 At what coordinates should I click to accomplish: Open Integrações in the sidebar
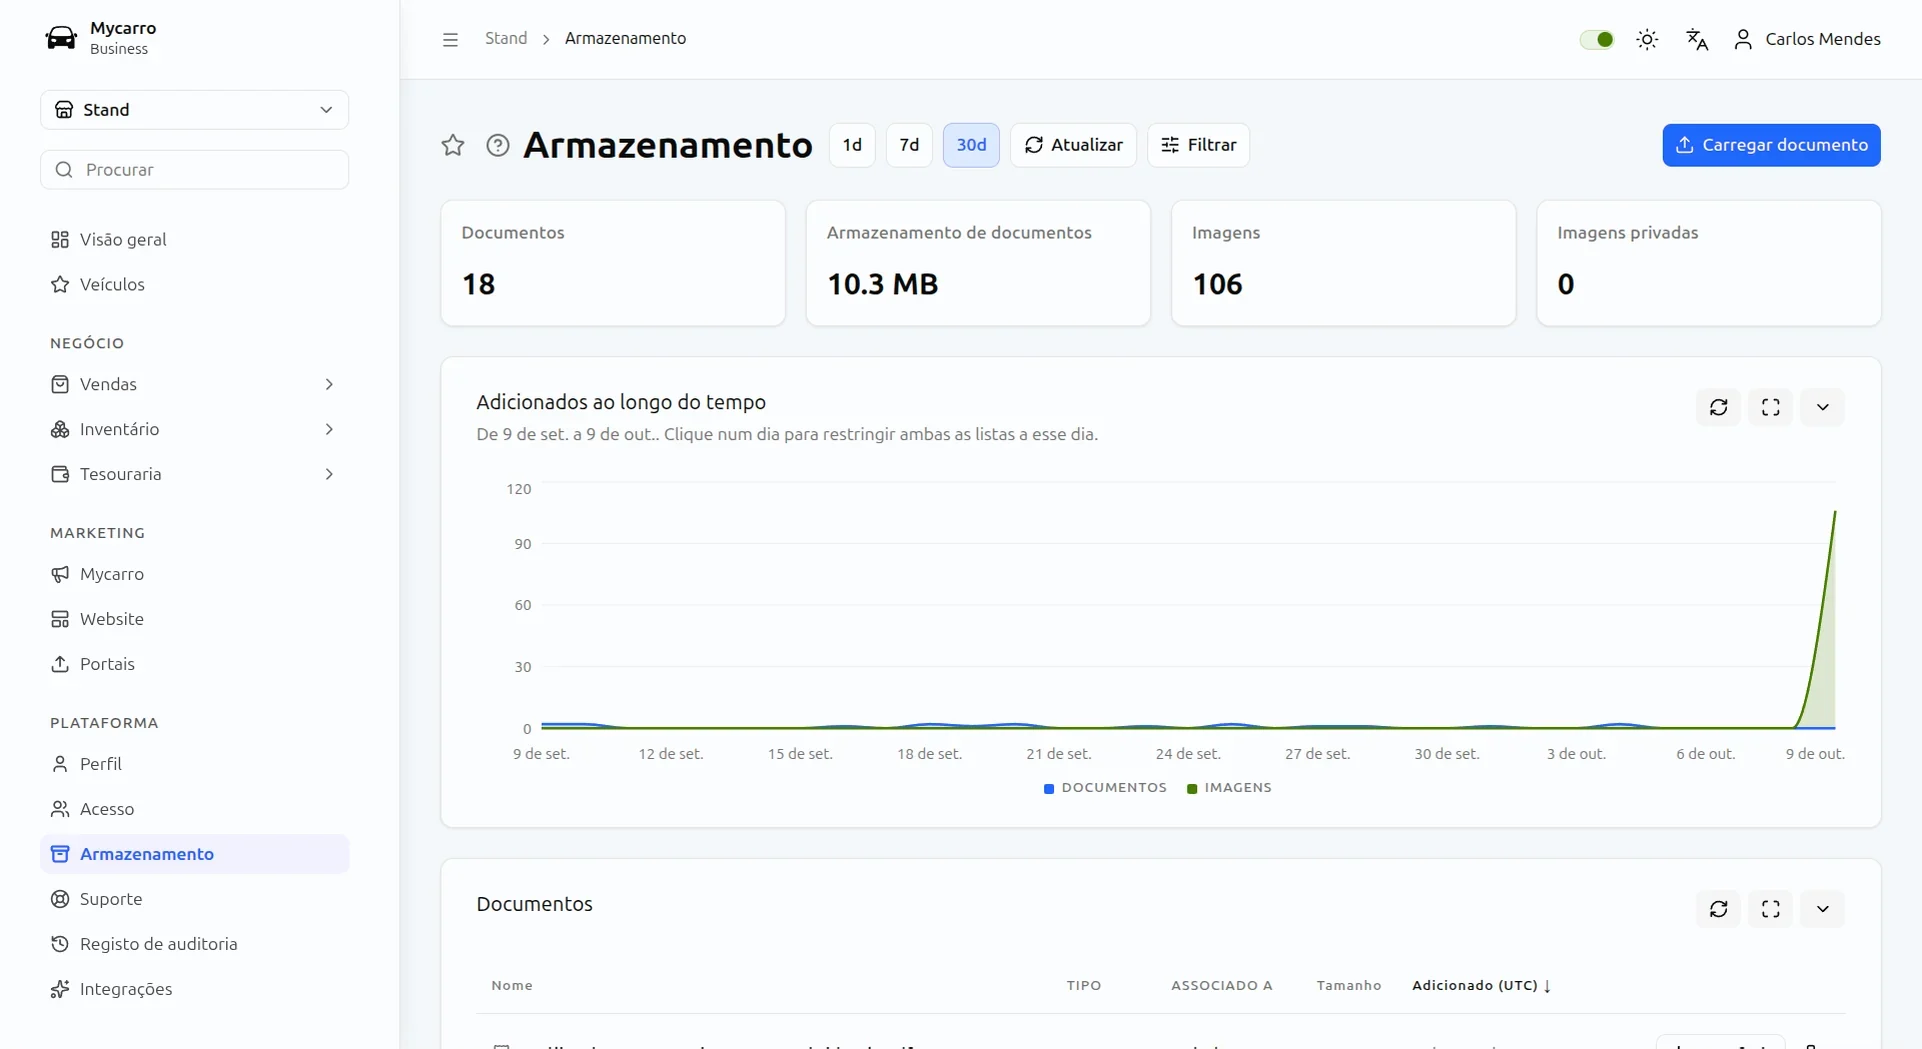pyautogui.click(x=195, y=989)
